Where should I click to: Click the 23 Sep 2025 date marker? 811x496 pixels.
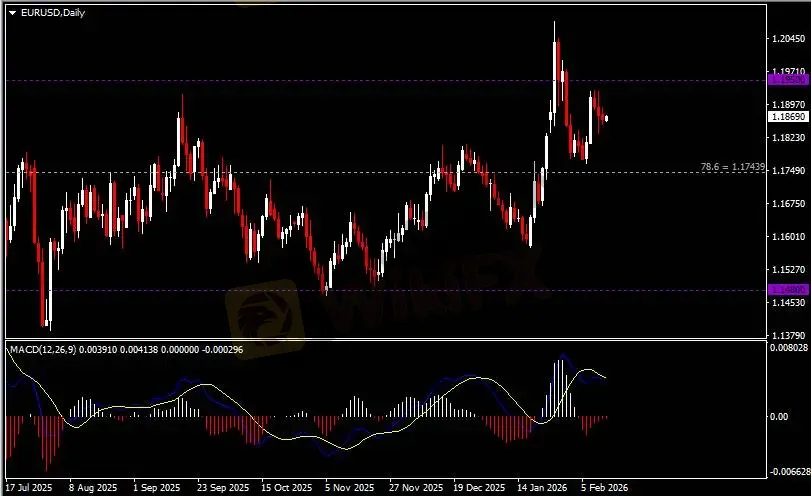[223, 488]
